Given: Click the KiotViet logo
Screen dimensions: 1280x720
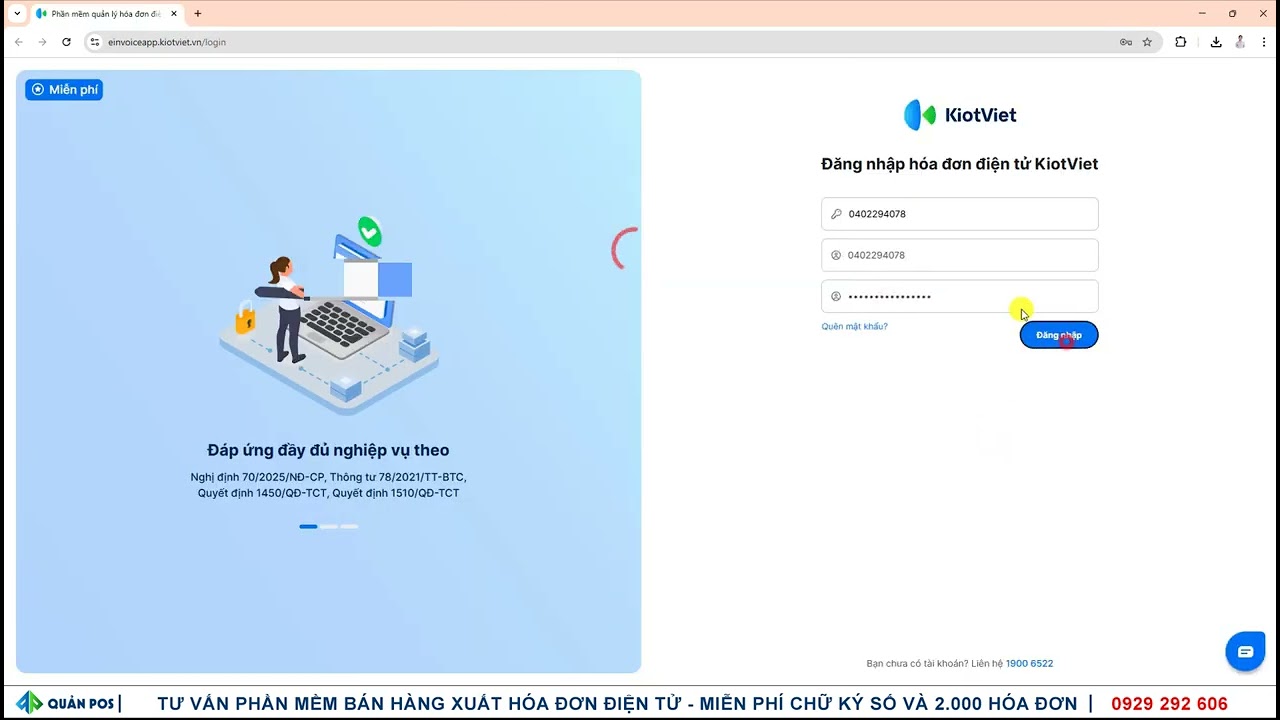Looking at the screenshot, I should [960, 115].
